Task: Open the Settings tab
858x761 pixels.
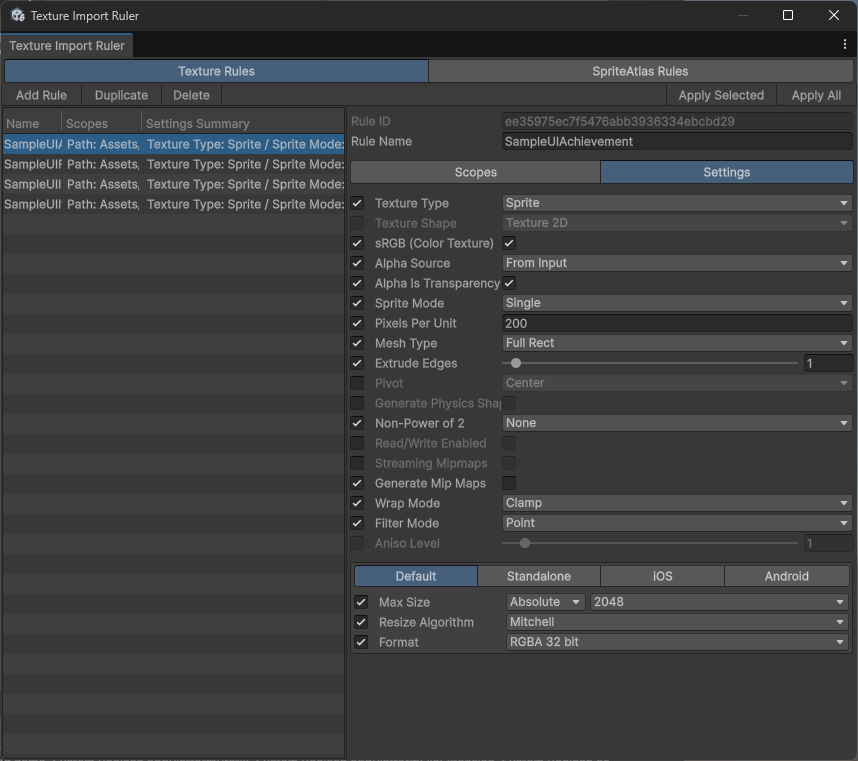Action: click(726, 172)
